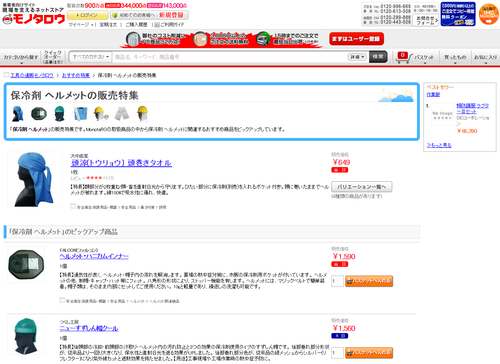The height and width of the screenshot is (364, 500).
Task: Open the ご利用ガイド link
Action: pos(169,25)
